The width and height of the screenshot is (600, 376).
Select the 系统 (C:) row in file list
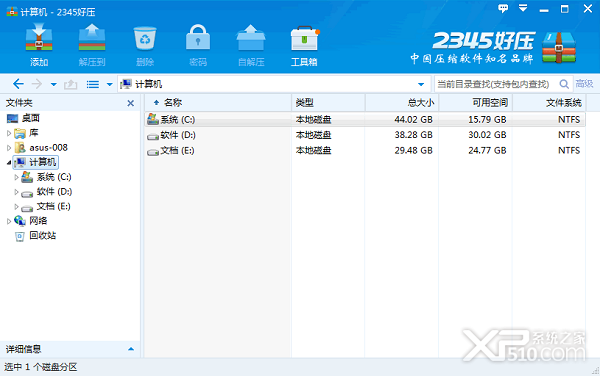pyautogui.click(x=365, y=119)
